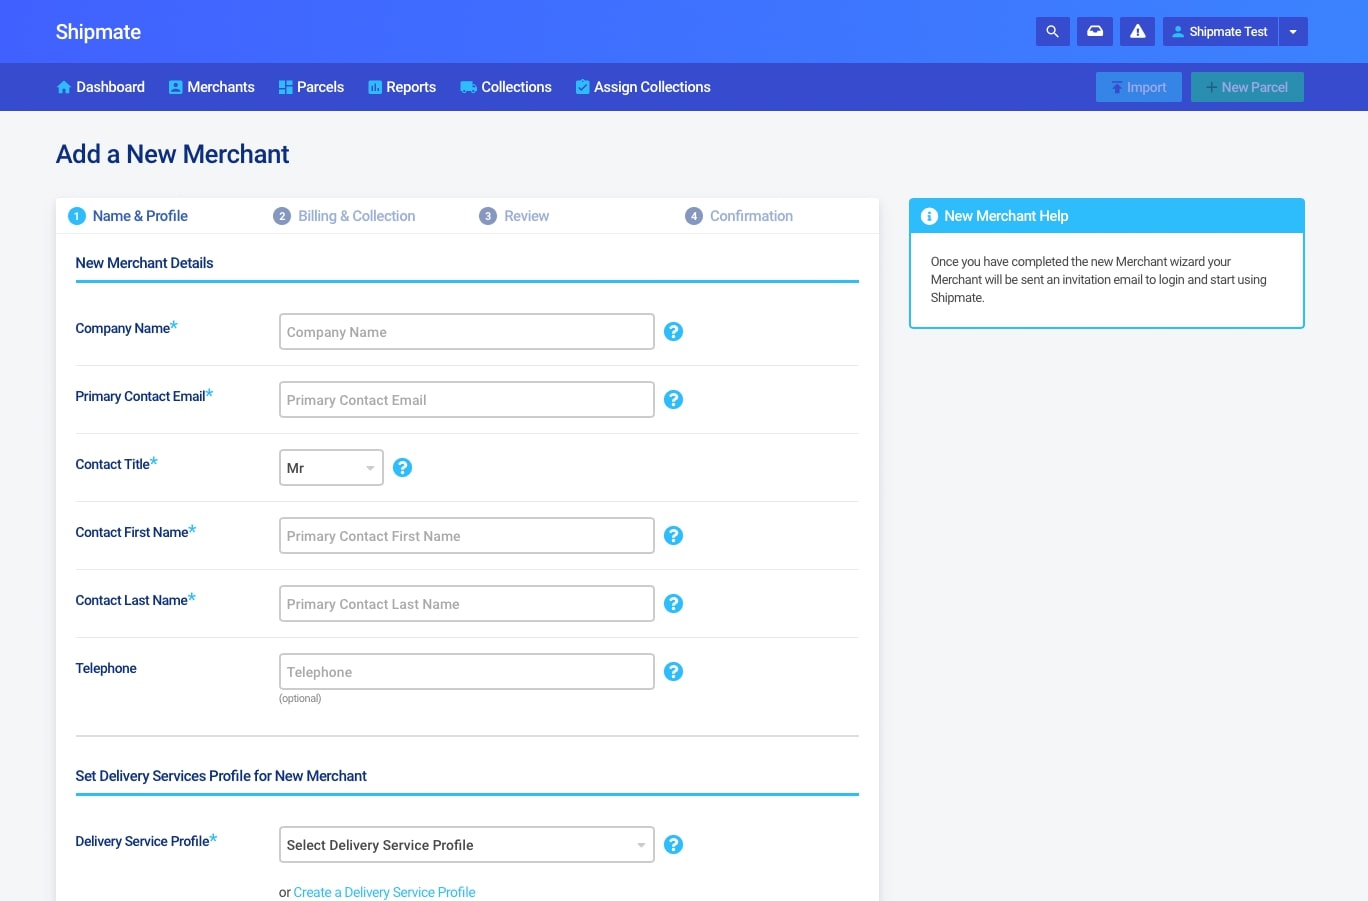Click the Dashboard home icon
Screen dimensions: 1368x901
coord(64,87)
